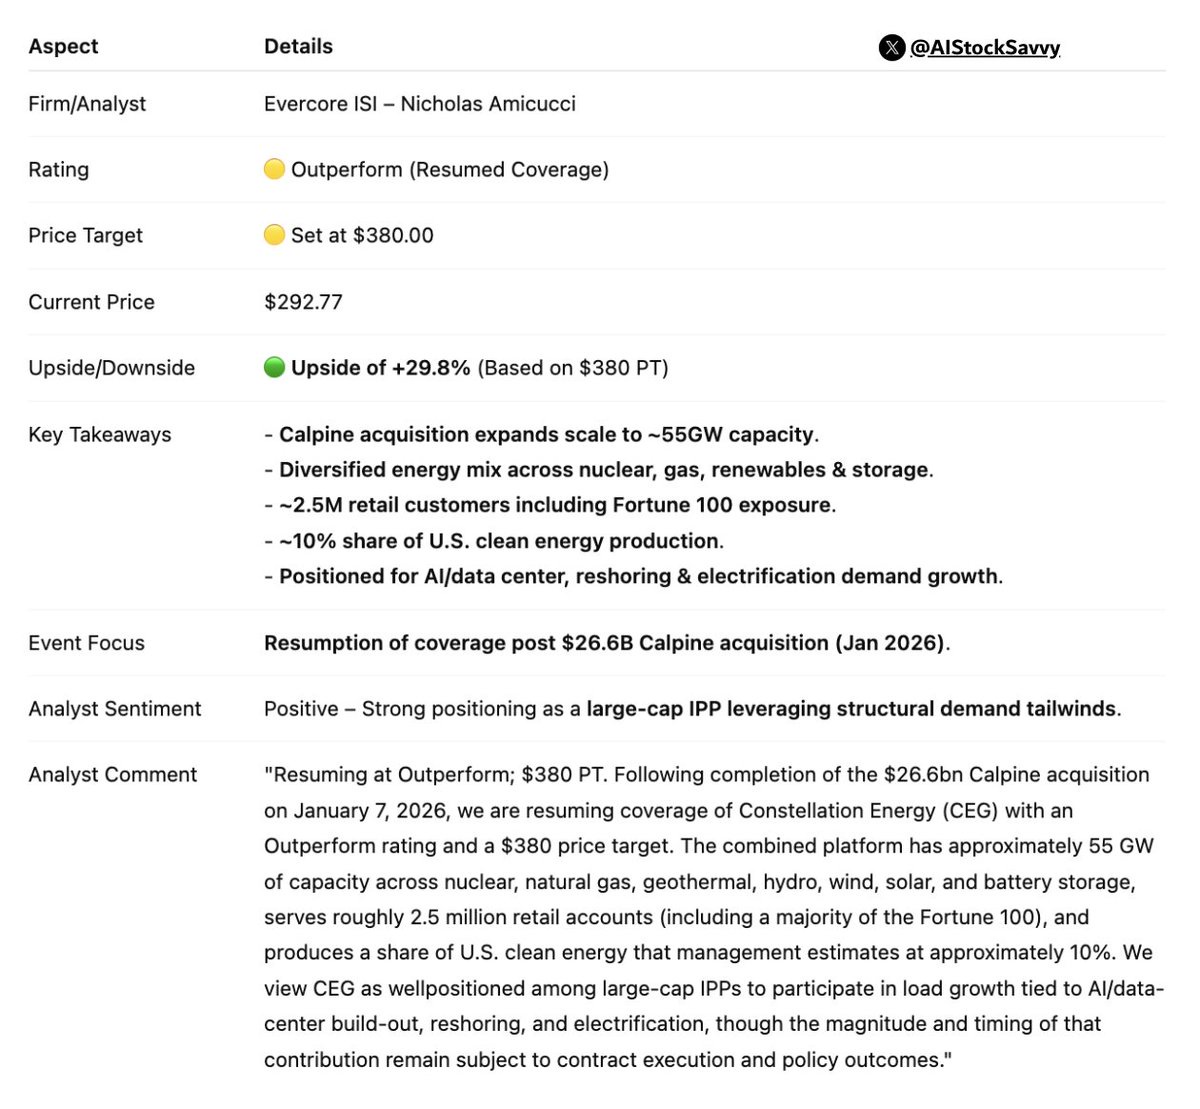Click the yellow circle beside Outperform

pyautogui.click(x=274, y=169)
